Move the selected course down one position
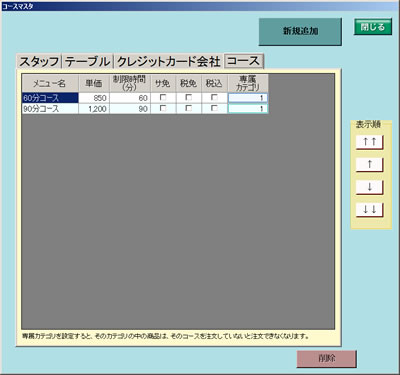Viewport: 400px width, 375px height. pyautogui.click(x=369, y=187)
